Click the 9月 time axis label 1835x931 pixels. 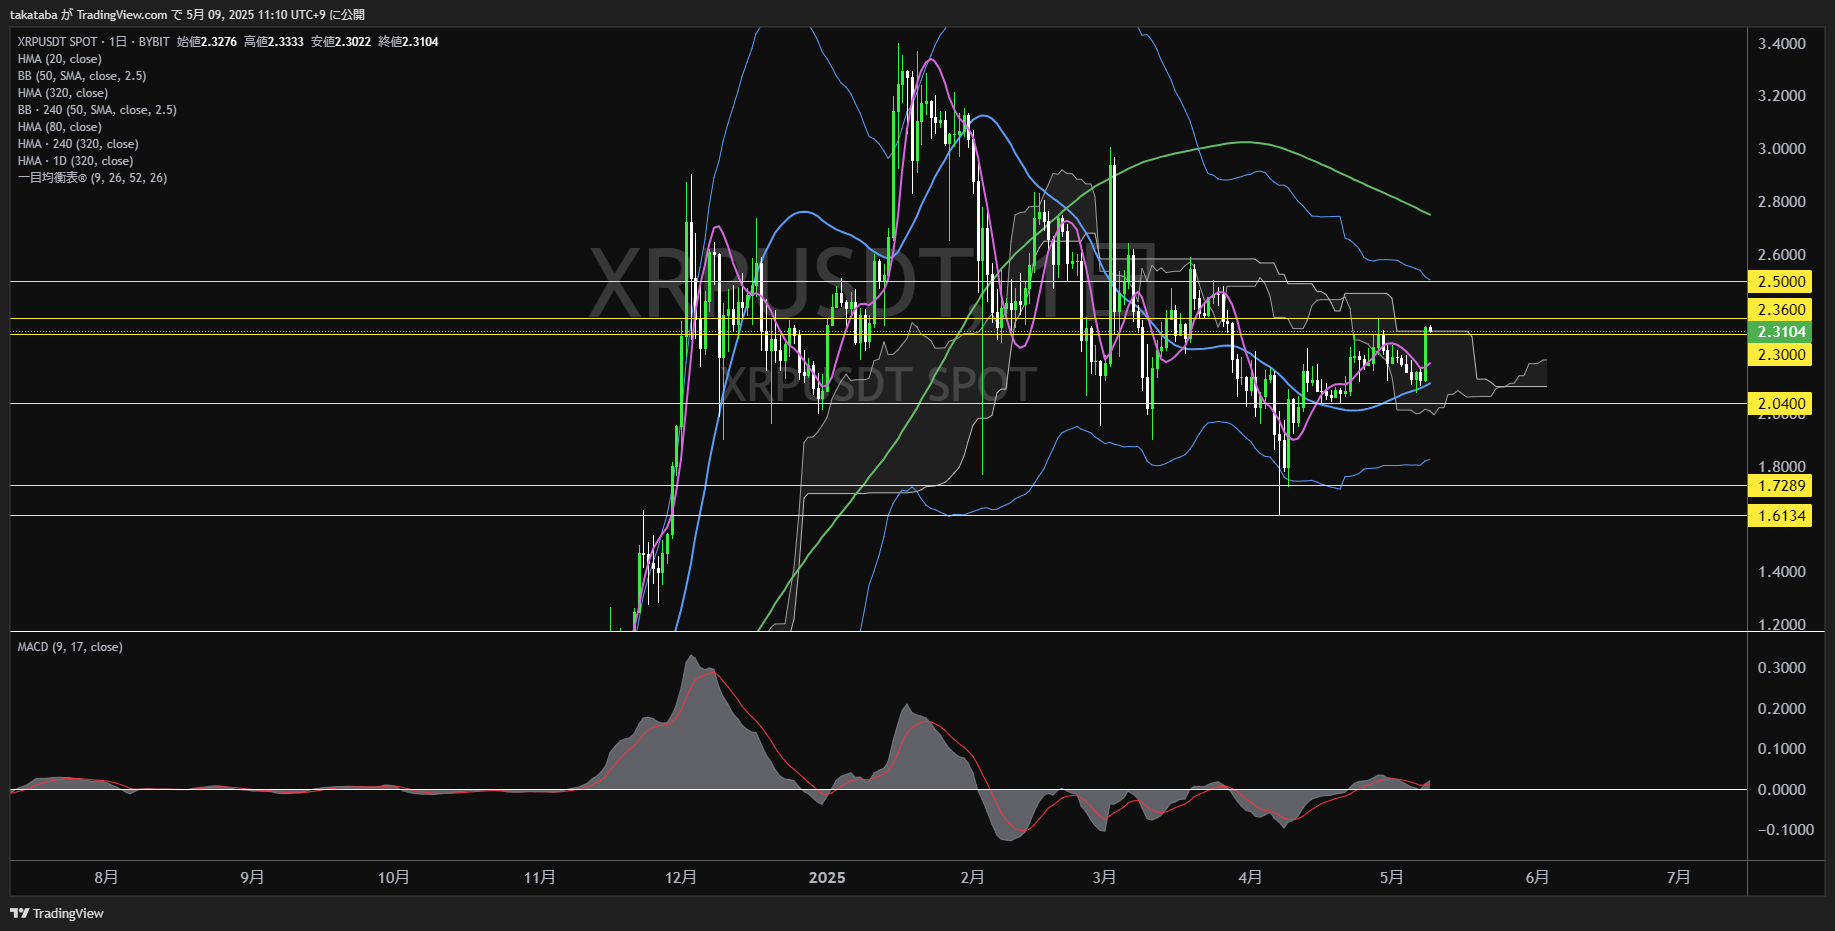tap(252, 877)
